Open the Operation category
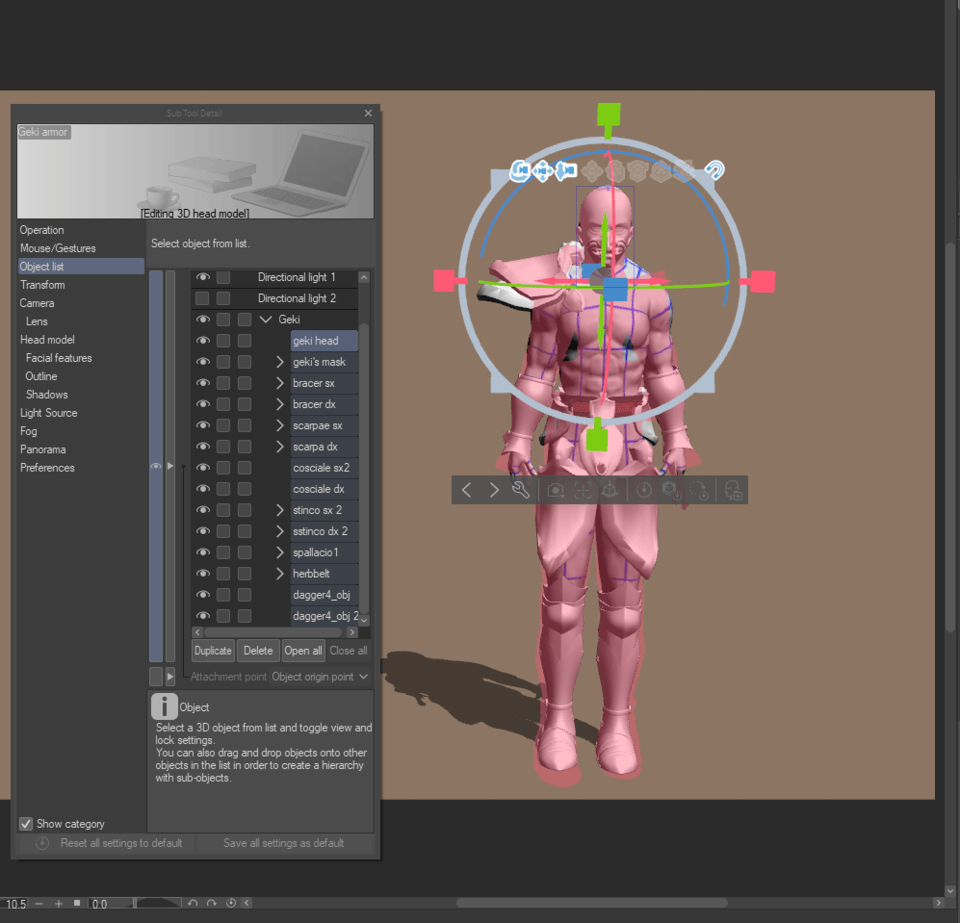 click(42, 230)
